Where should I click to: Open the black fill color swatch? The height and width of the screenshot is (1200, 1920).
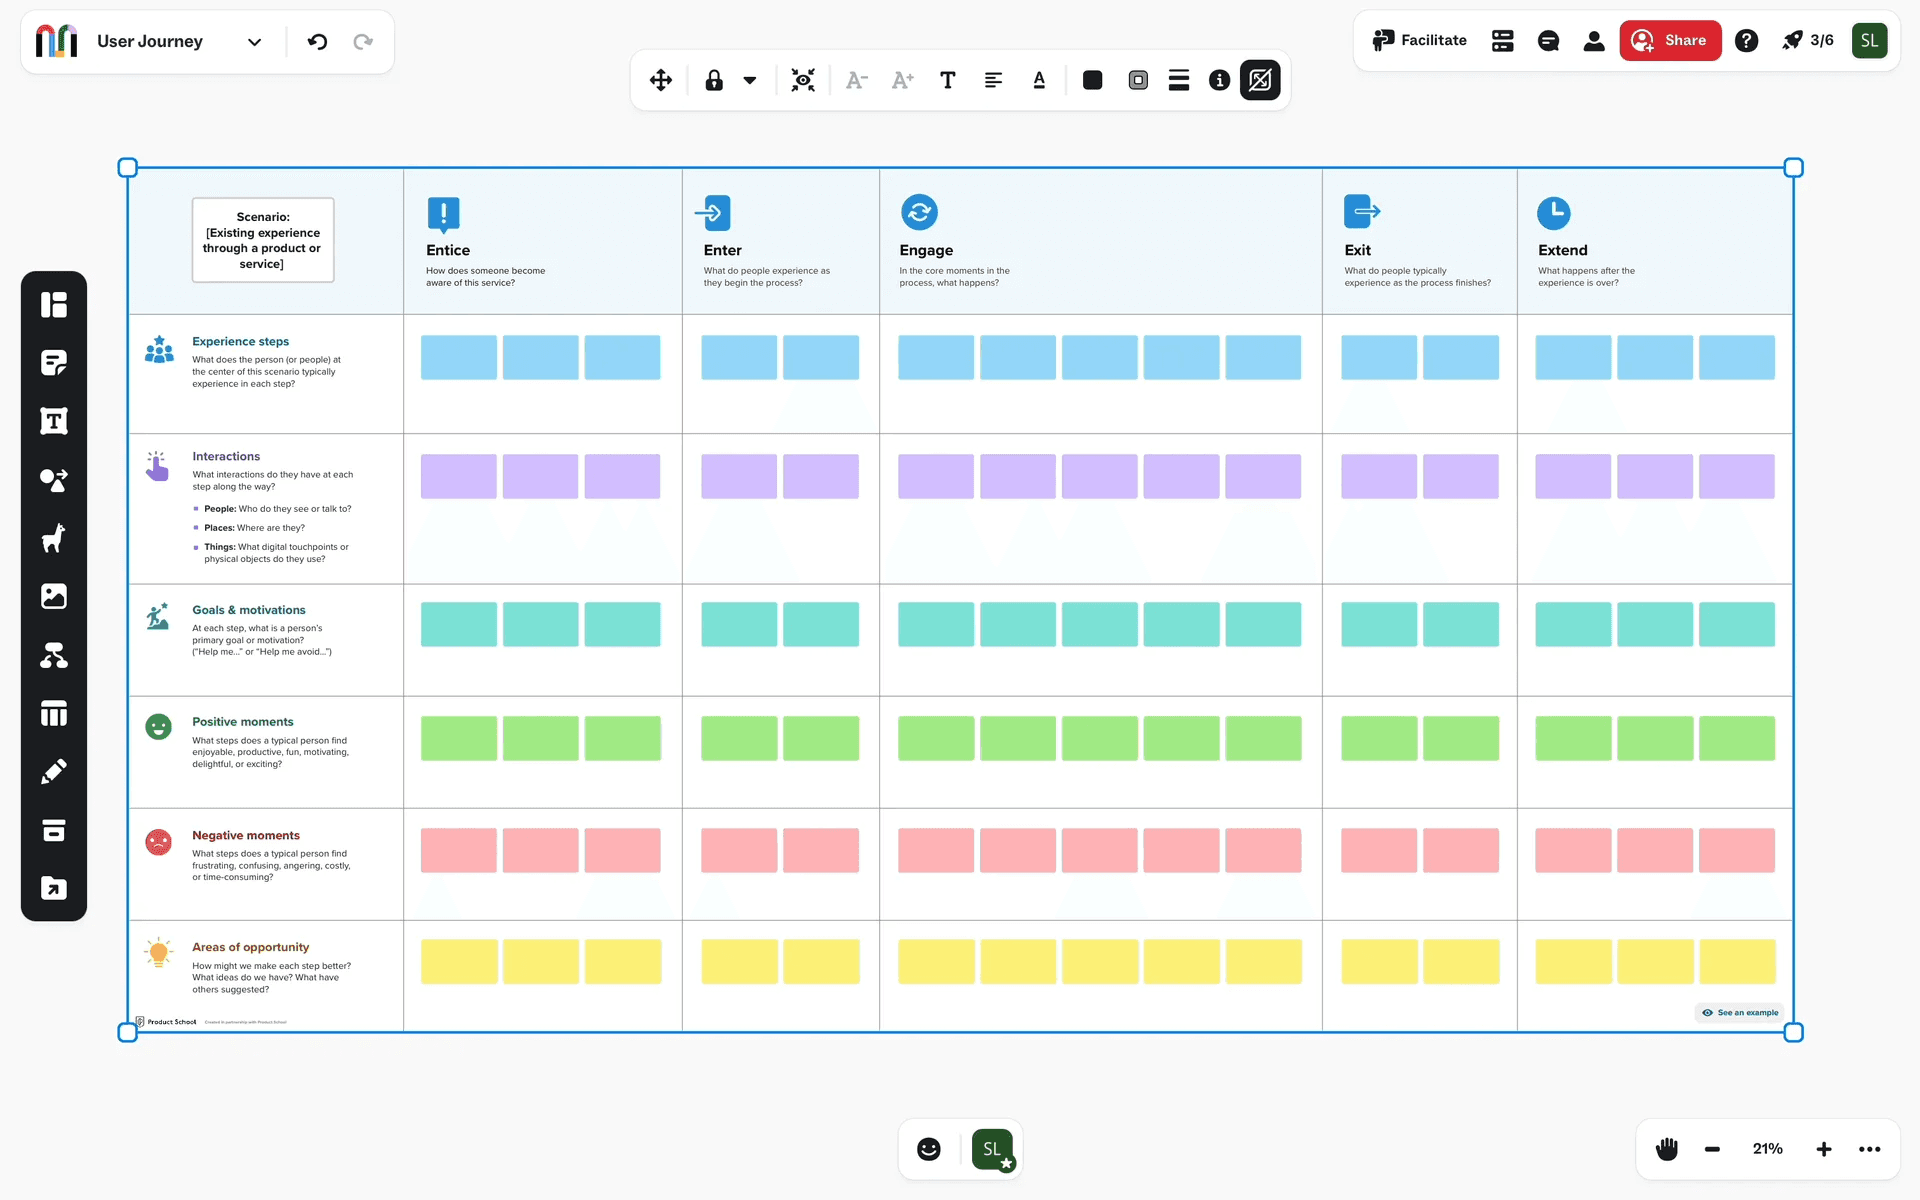[1092, 81]
